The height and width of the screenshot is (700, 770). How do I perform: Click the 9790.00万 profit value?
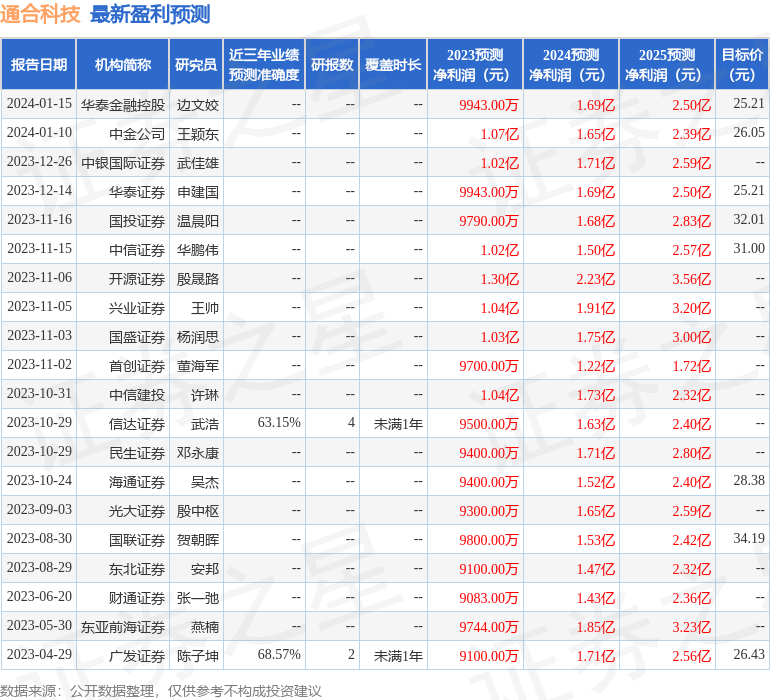(489, 221)
